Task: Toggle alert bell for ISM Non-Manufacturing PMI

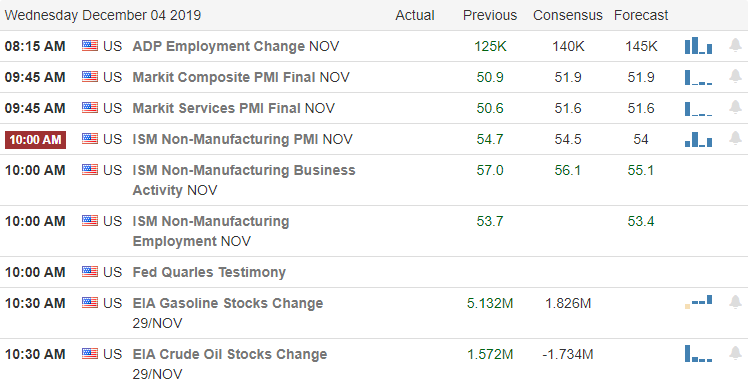Action: pos(736,138)
